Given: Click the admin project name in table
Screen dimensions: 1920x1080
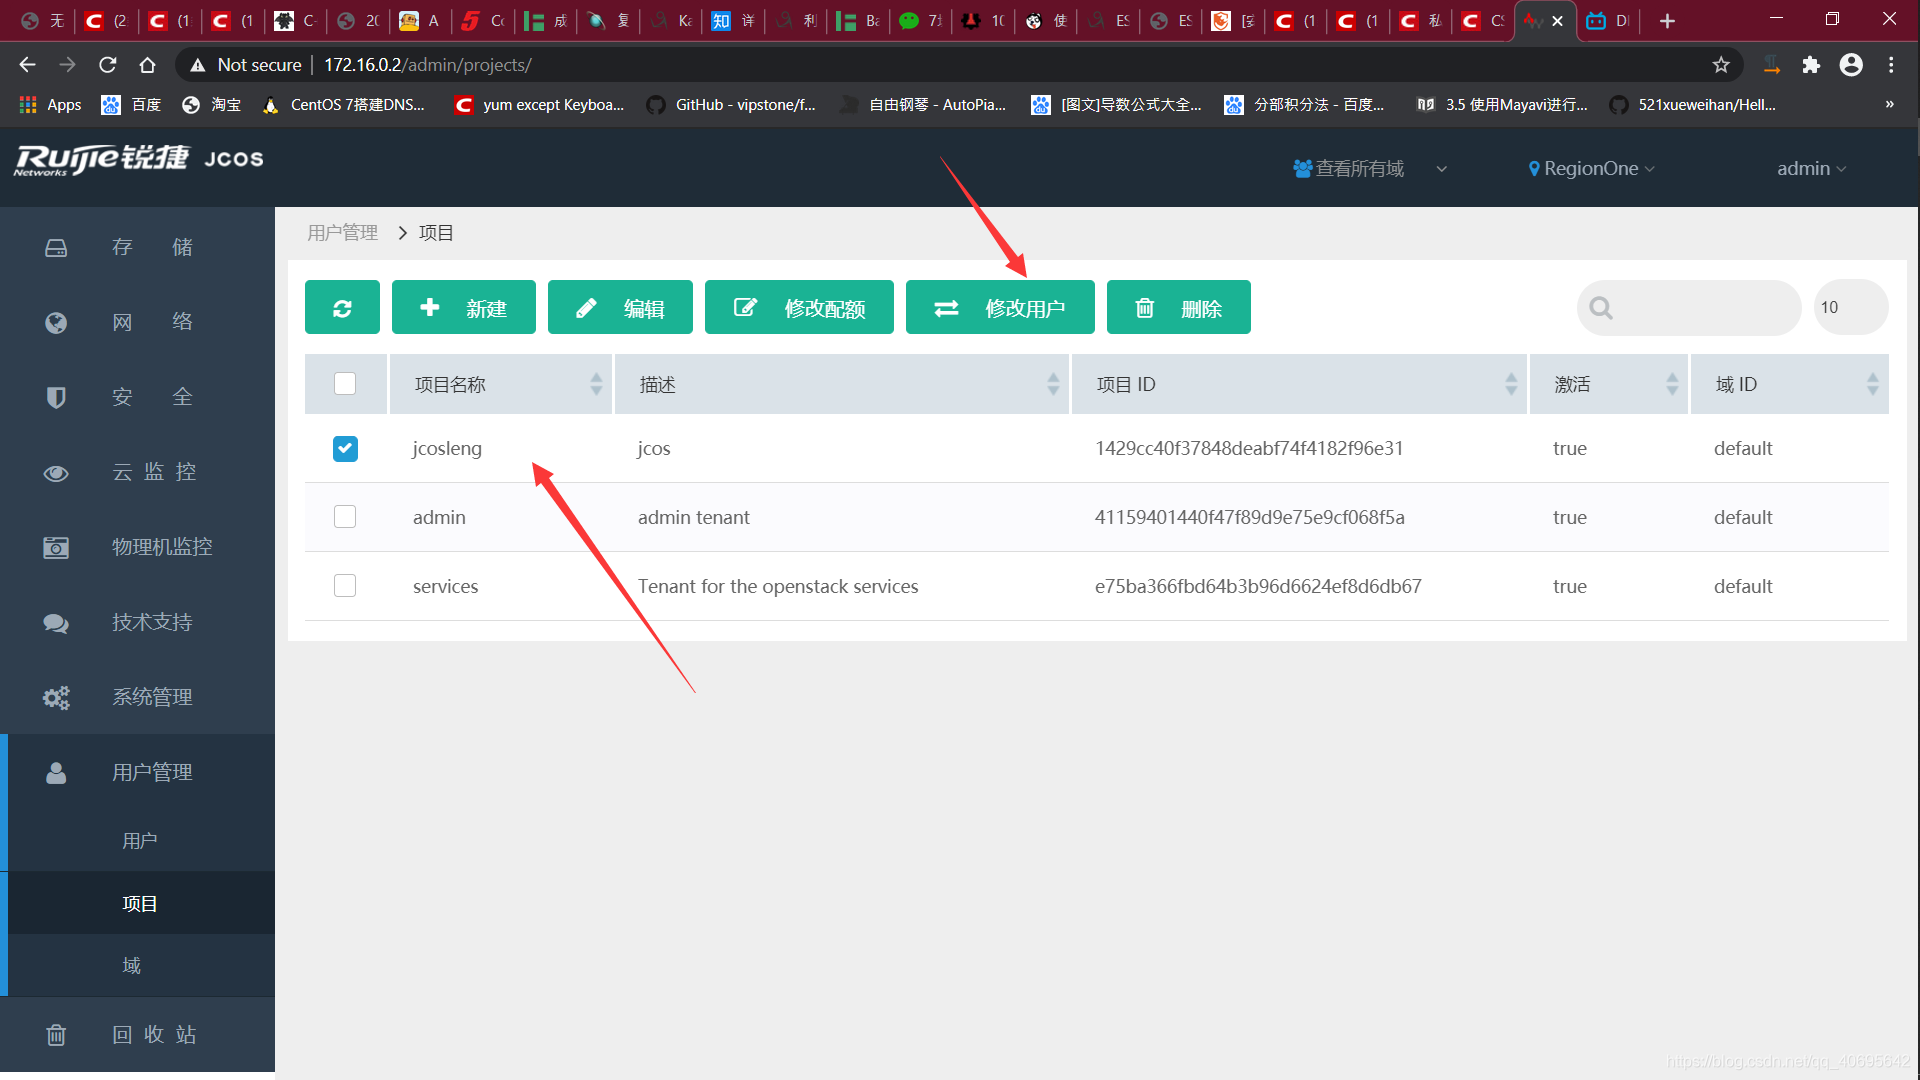Looking at the screenshot, I should pos(439,517).
